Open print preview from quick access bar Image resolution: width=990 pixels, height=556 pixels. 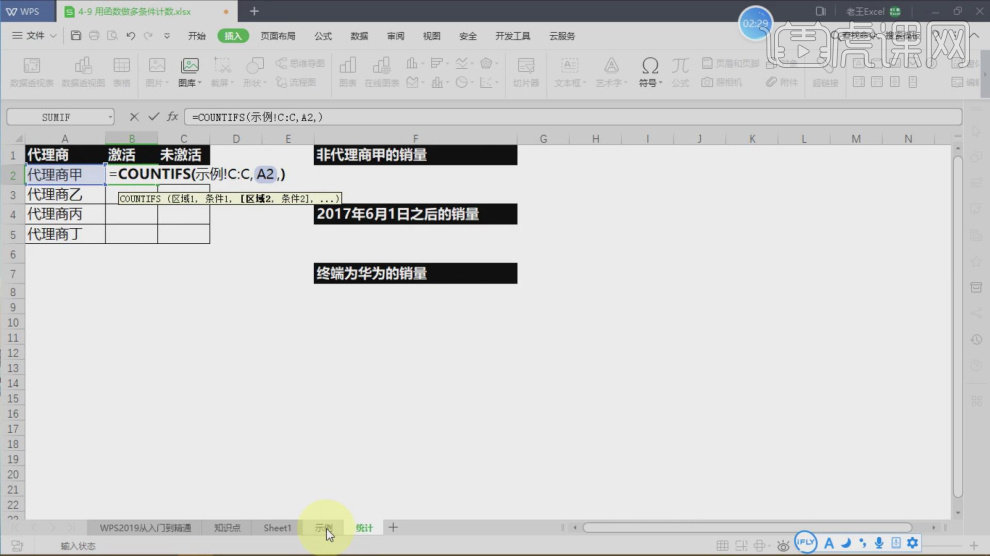point(112,36)
